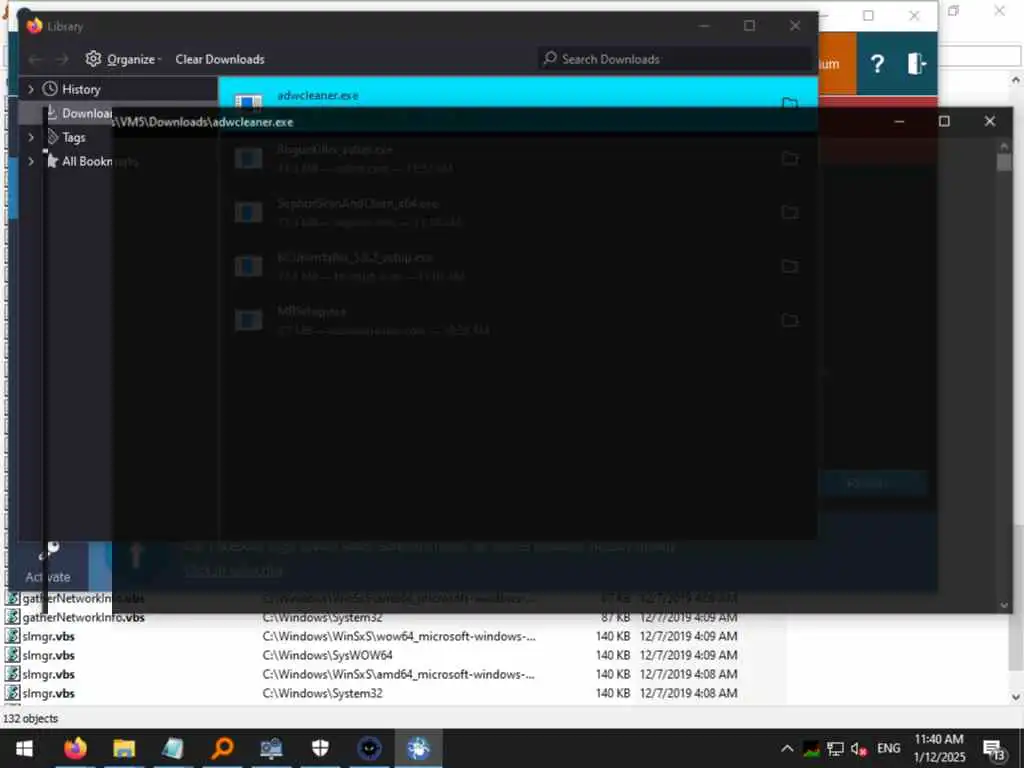
Task: Click the network tray icon
Action: 835,749
